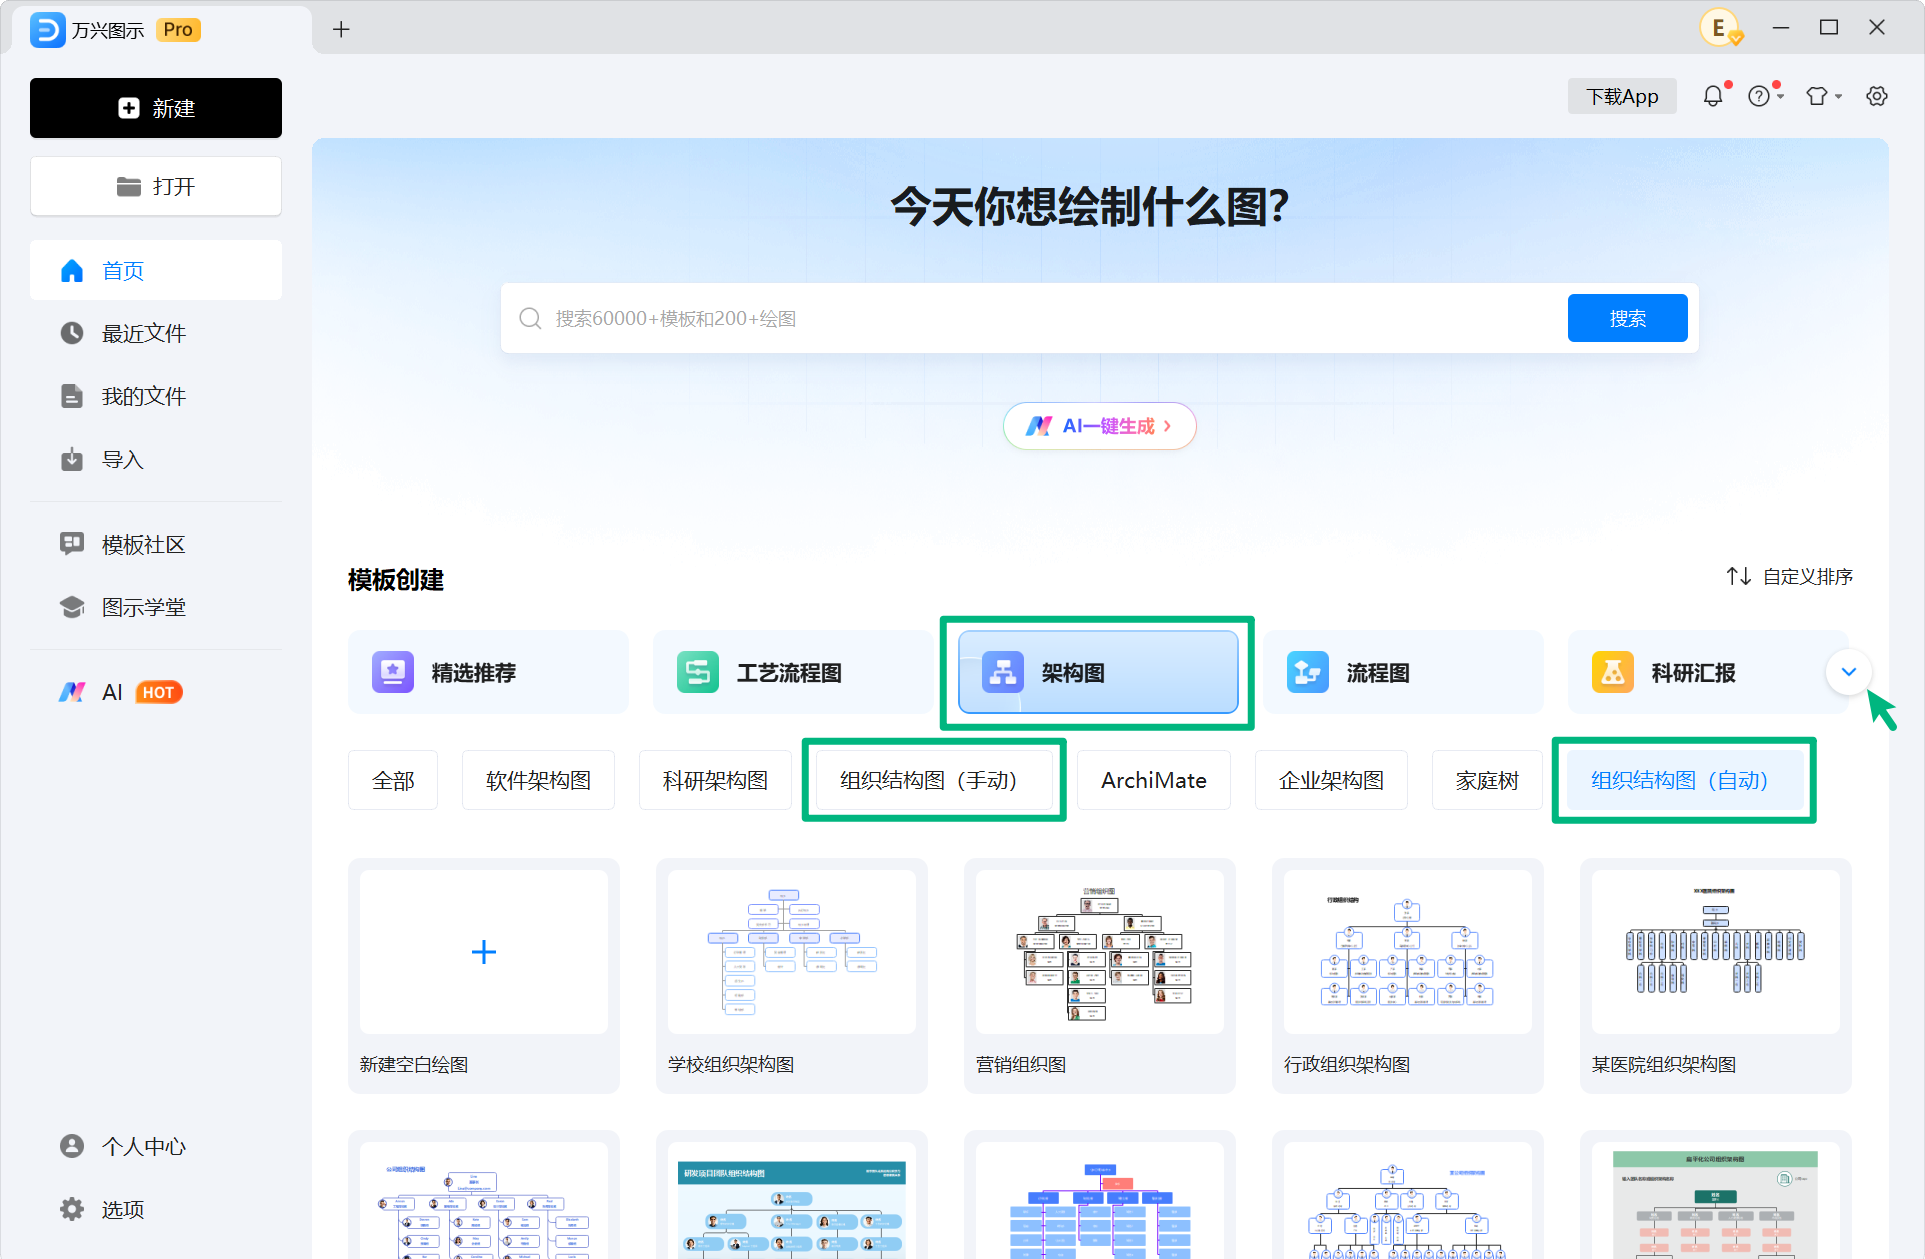Click the 下载App button

(x=1622, y=96)
